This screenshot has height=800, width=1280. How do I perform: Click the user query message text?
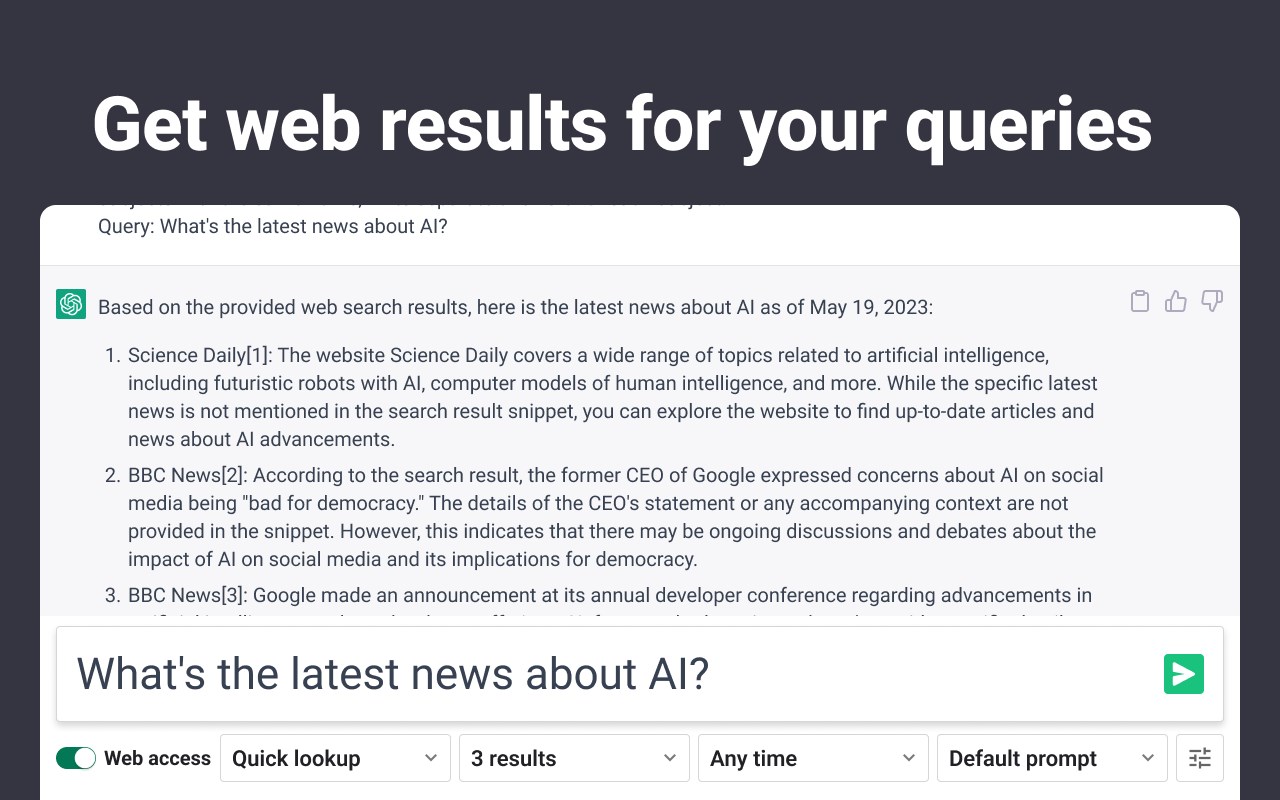272,227
